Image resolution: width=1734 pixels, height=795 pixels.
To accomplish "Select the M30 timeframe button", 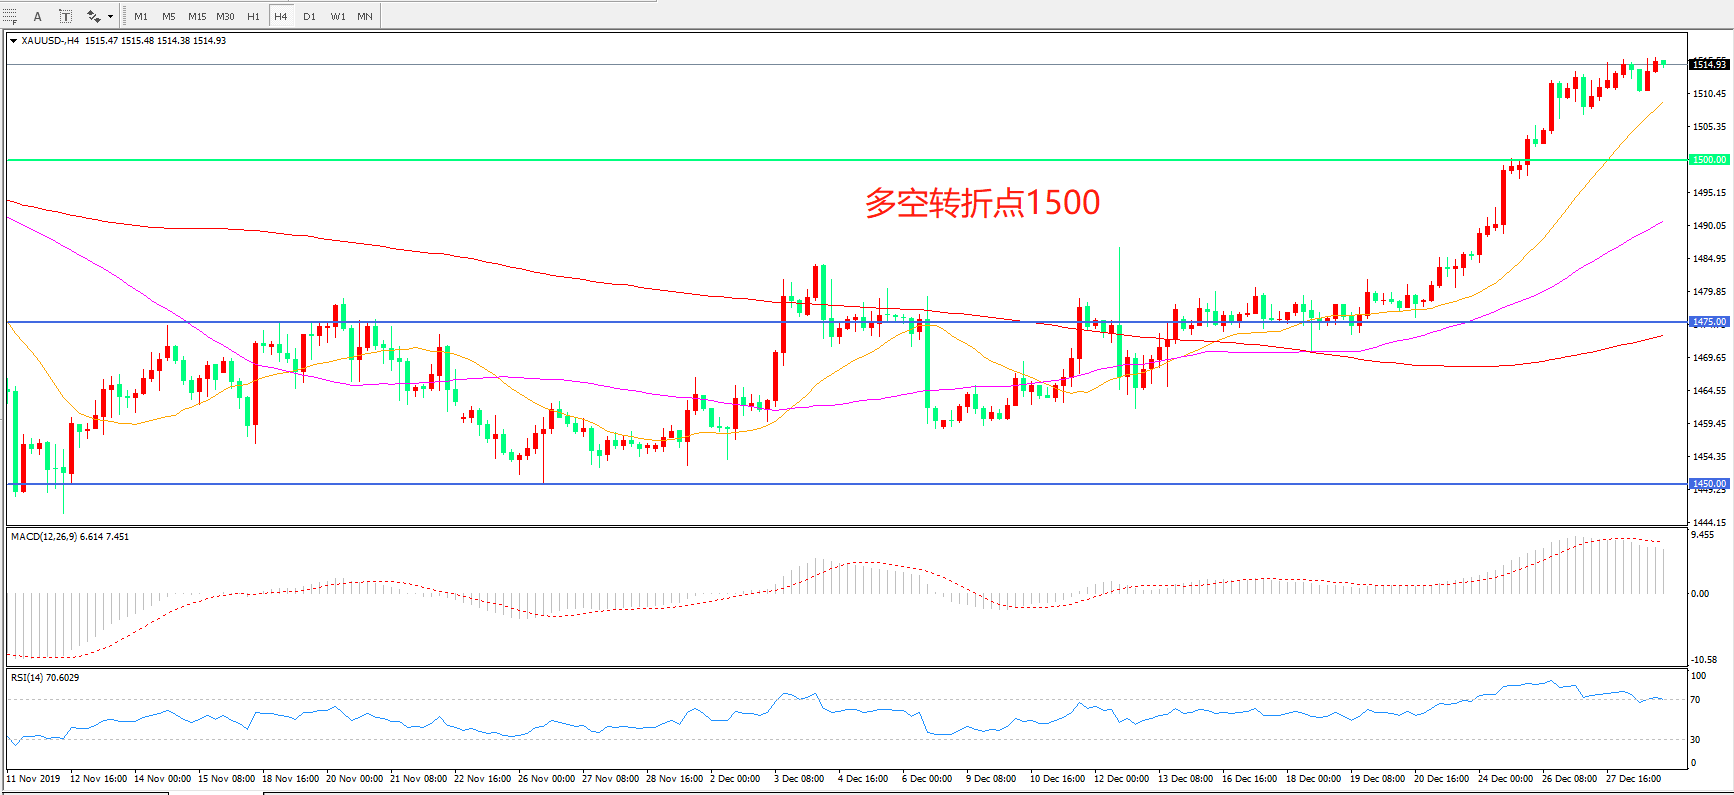I will coord(225,16).
